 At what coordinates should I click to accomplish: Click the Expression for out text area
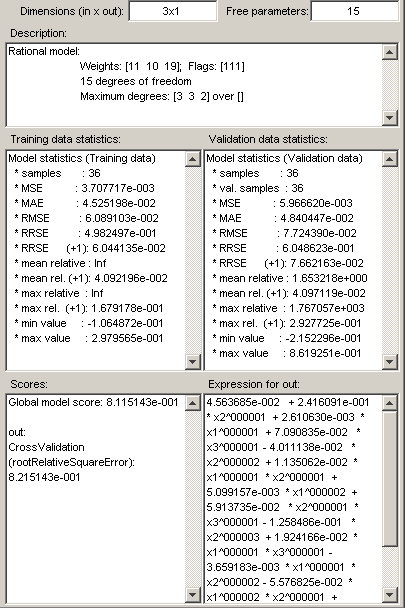(x=293, y=499)
